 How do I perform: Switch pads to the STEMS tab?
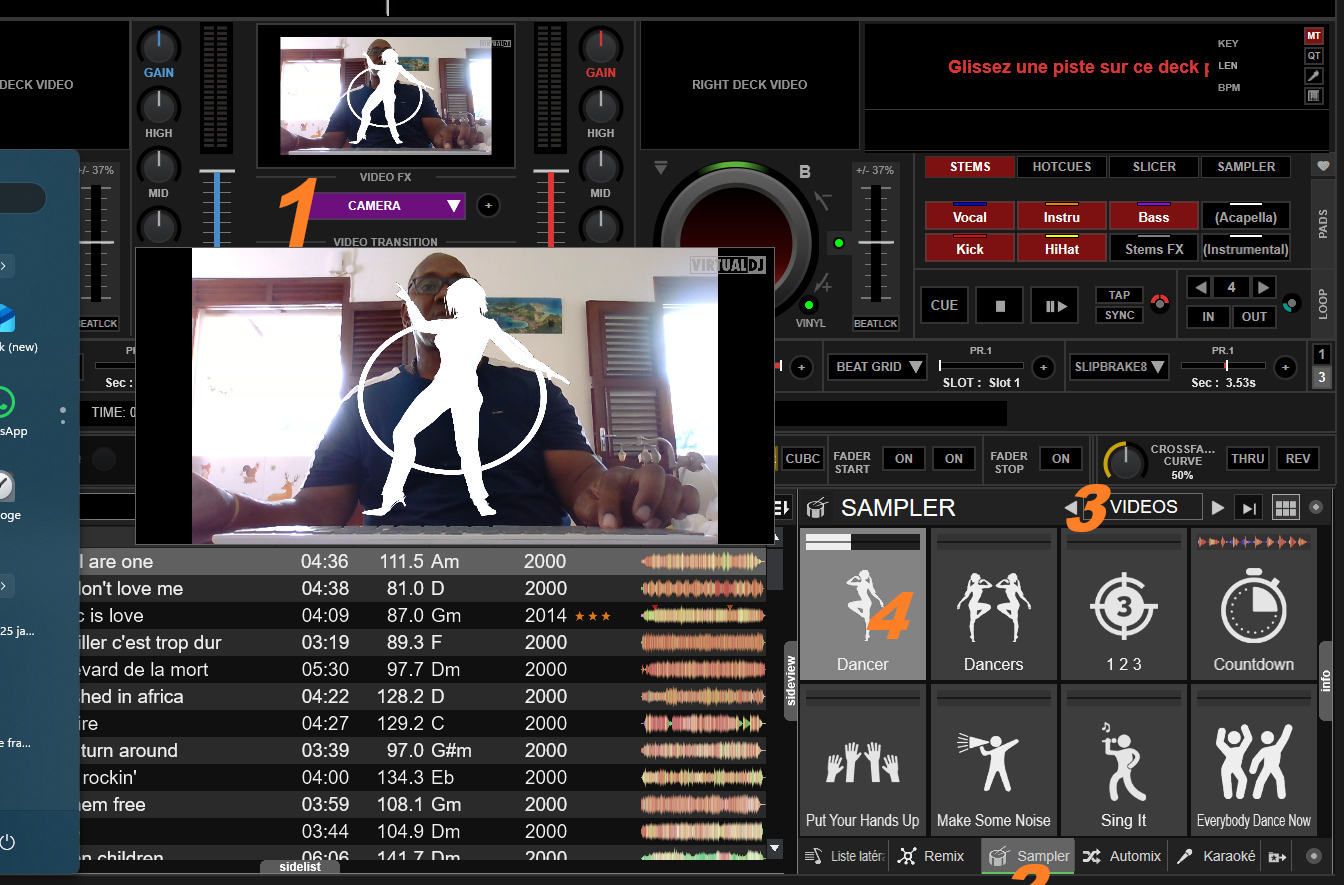970,167
